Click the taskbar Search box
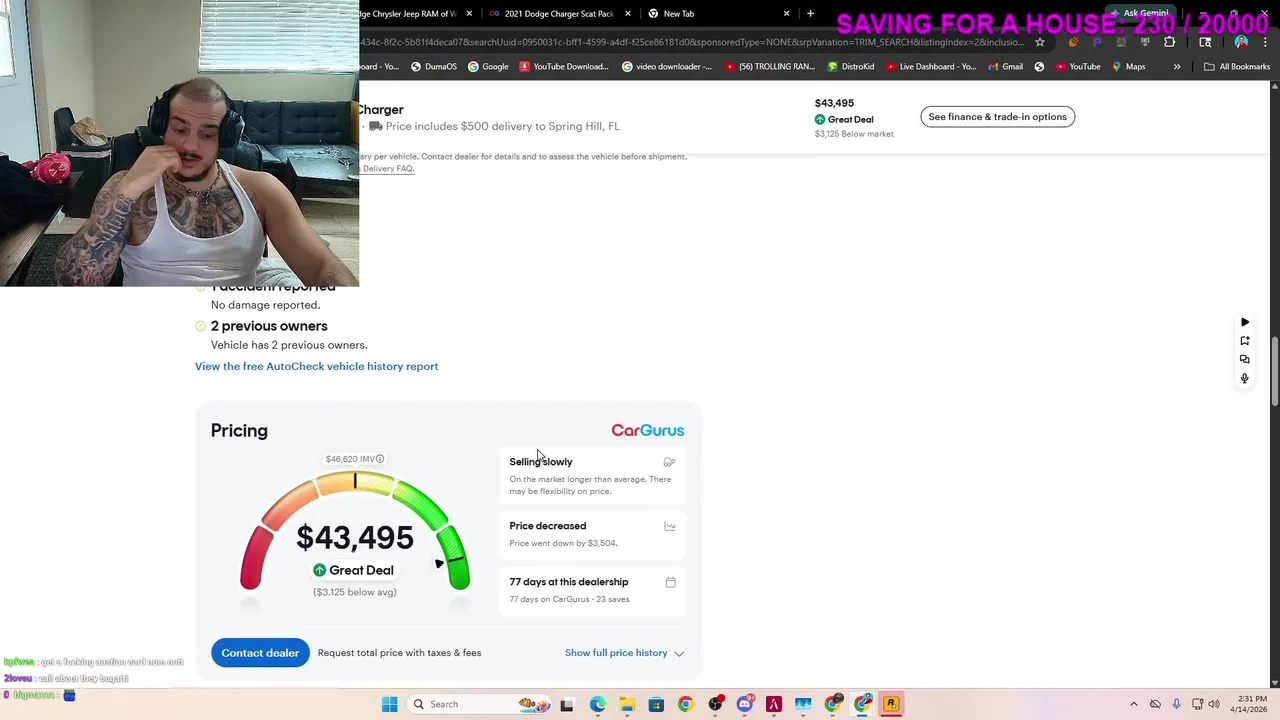The width and height of the screenshot is (1280, 720). coord(477,704)
